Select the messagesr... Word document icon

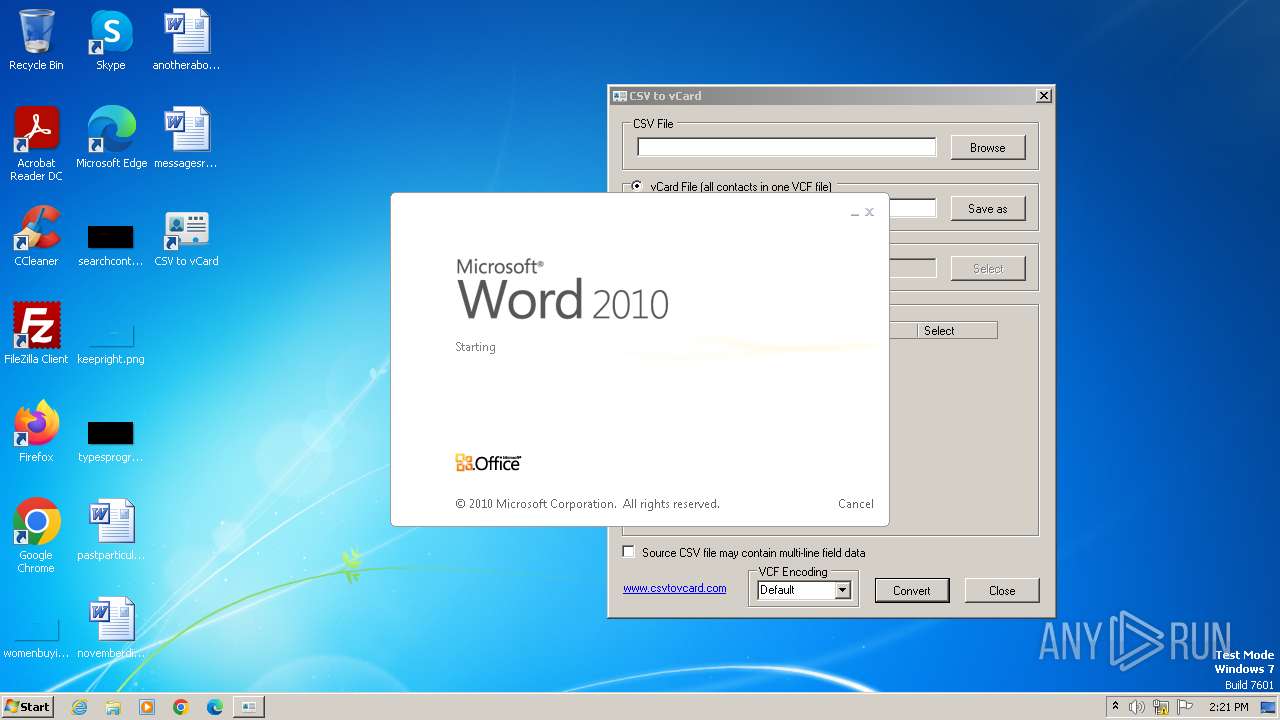point(186,138)
